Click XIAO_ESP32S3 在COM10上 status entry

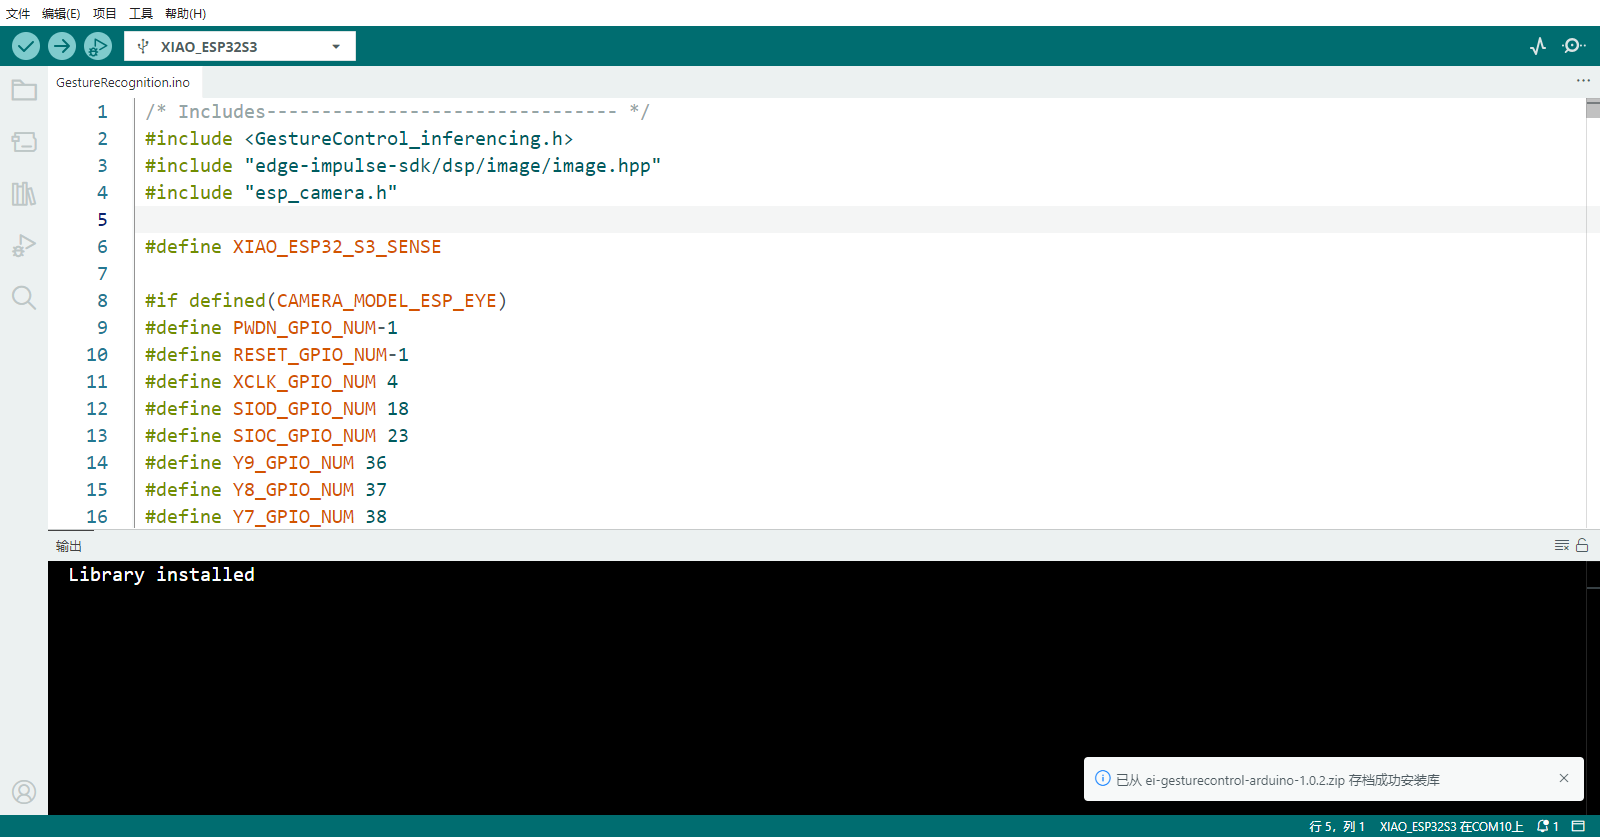(x=1451, y=826)
